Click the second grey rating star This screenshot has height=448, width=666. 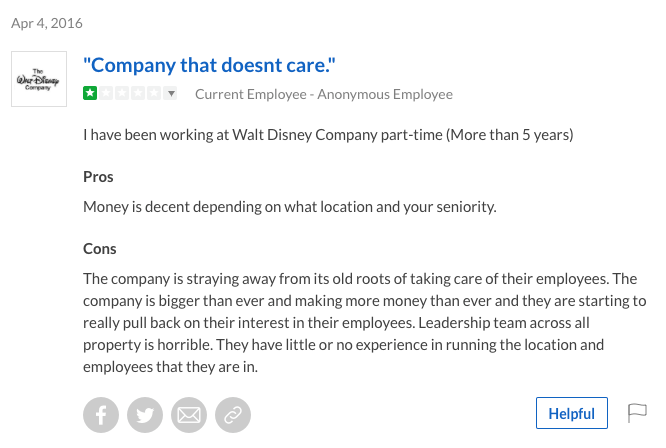(106, 93)
